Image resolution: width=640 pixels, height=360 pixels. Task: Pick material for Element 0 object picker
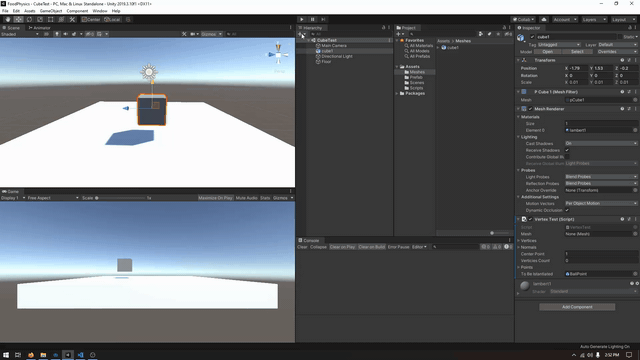[635, 130]
